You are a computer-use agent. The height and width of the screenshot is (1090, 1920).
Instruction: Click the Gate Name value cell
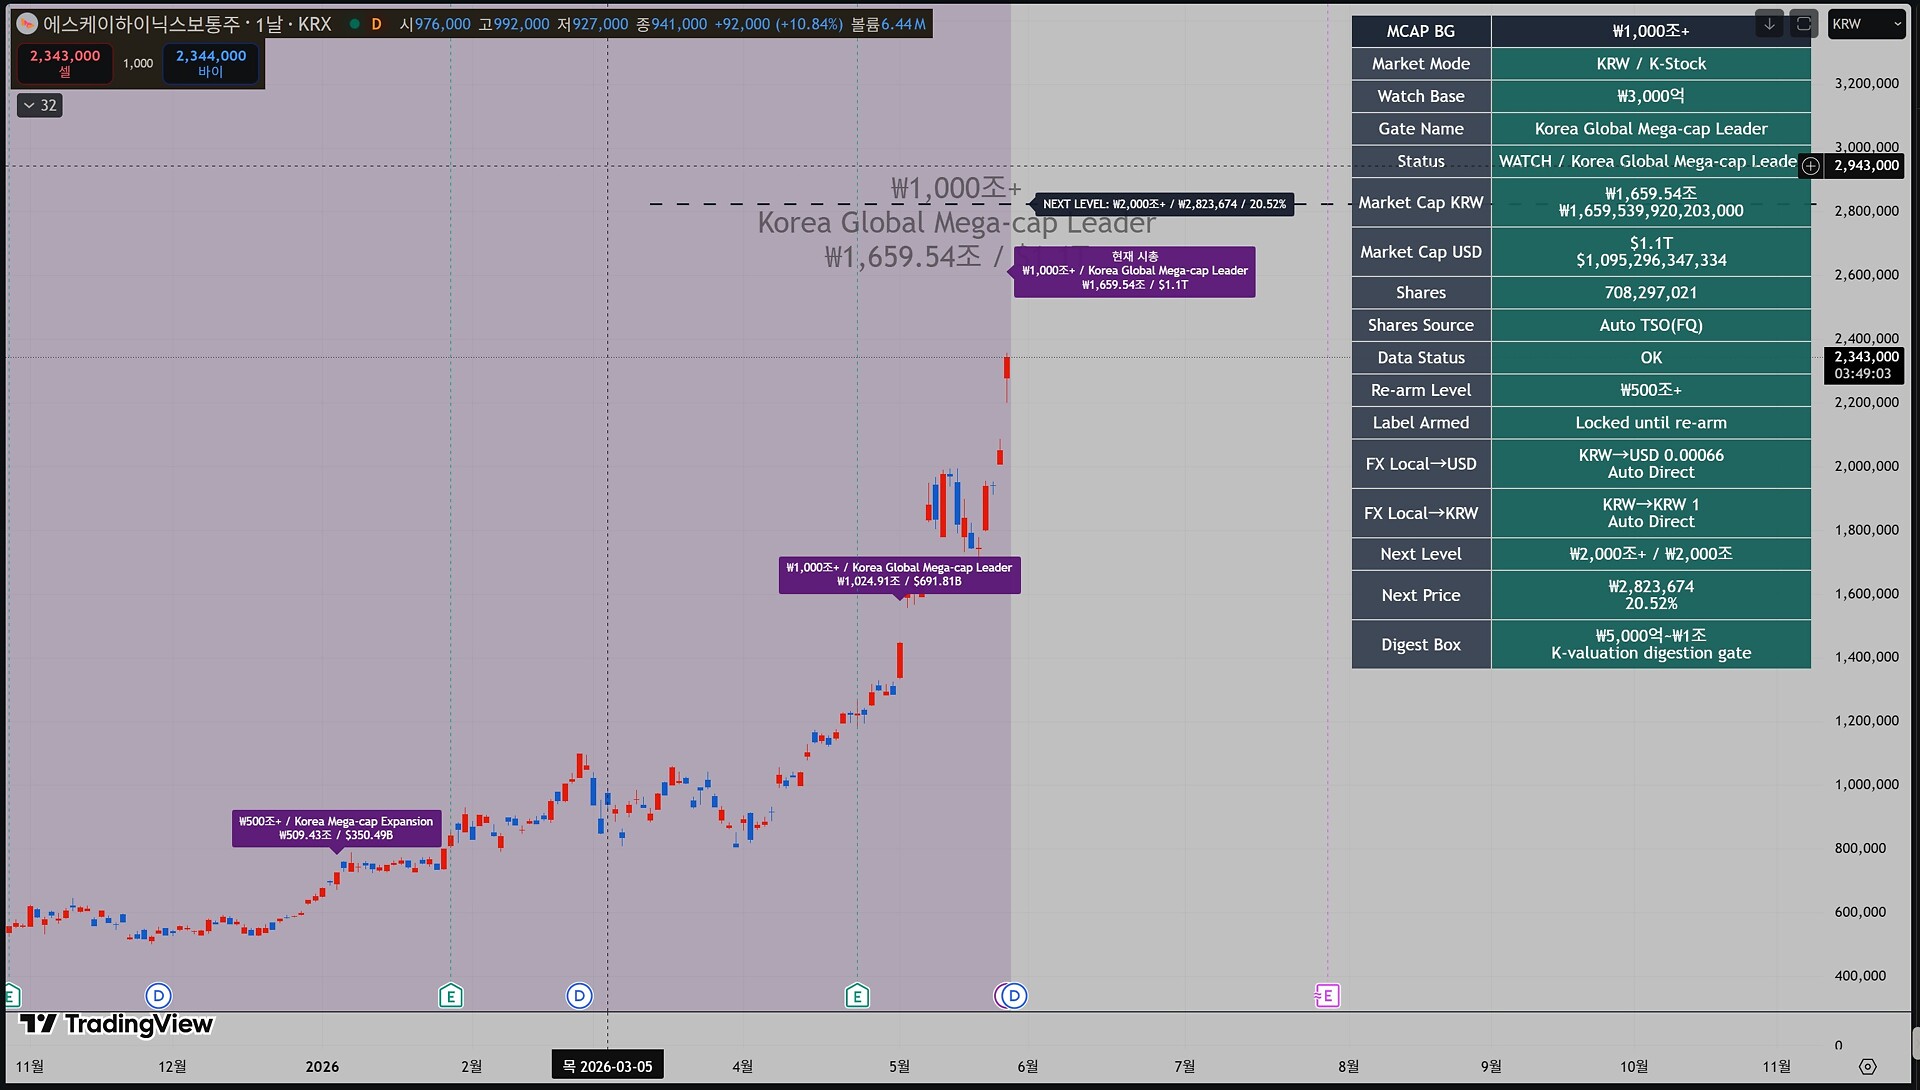1651,129
